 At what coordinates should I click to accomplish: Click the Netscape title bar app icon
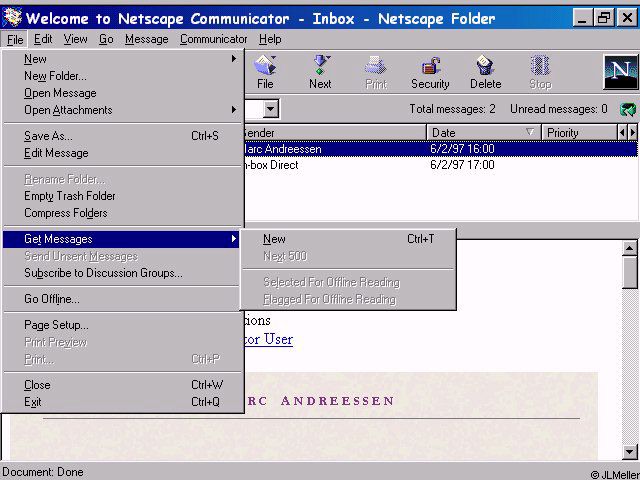point(12,17)
